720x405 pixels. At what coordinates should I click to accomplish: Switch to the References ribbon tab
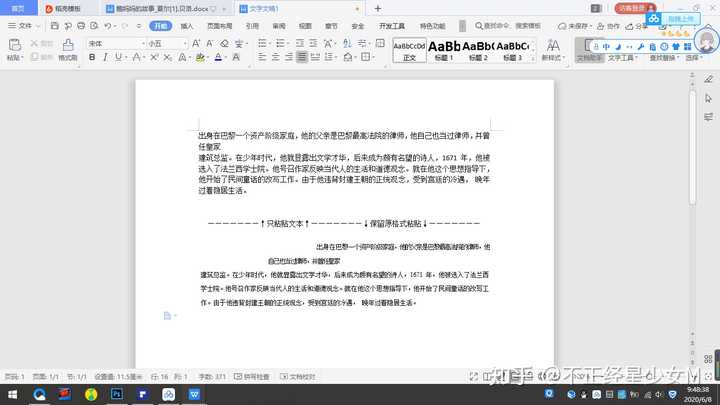252,26
